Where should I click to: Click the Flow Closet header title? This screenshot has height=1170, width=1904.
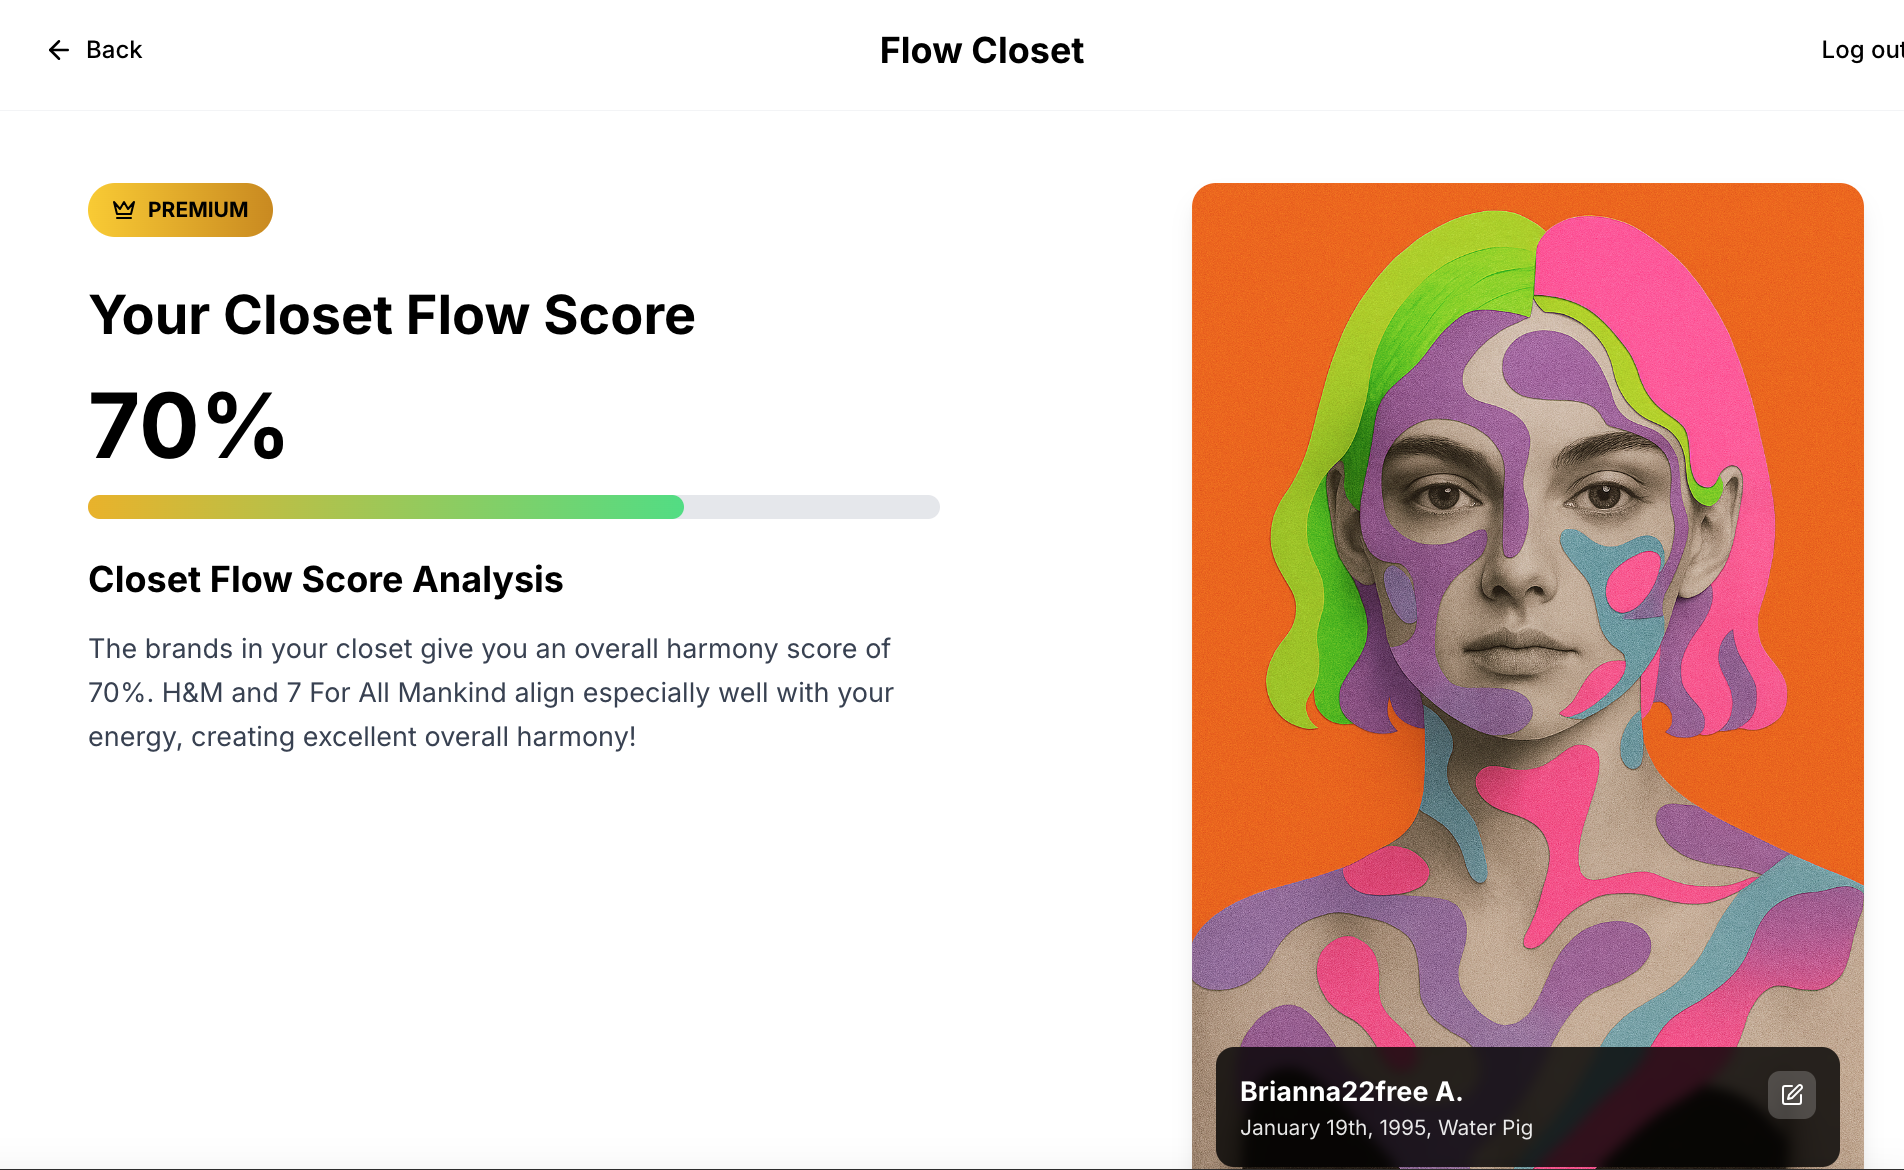tap(981, 51)
